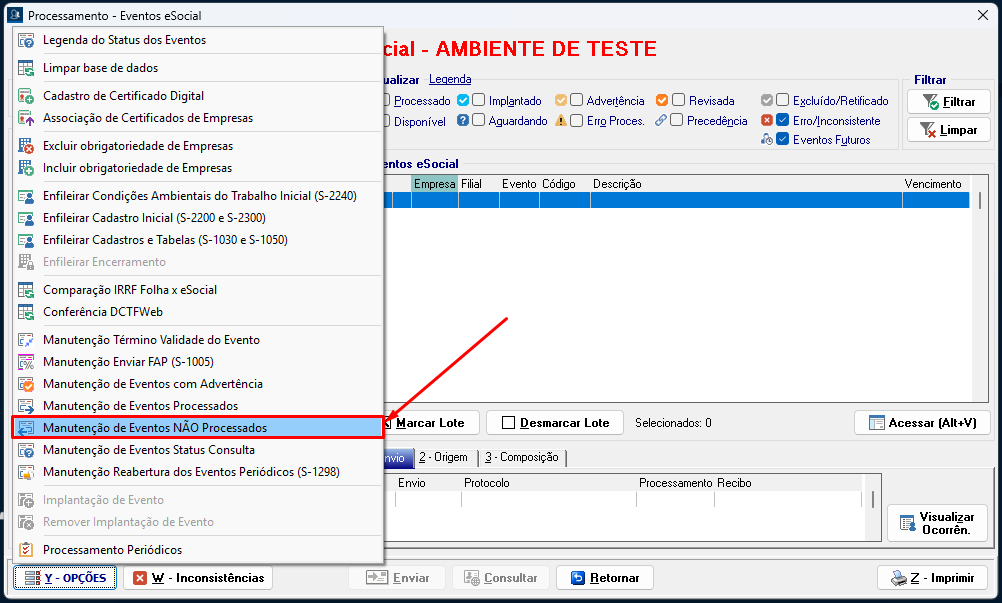The height and width of the screenshot is (603, 1002).
Task: Click the events grid vertical scrollbar
Action: [980, 300]
